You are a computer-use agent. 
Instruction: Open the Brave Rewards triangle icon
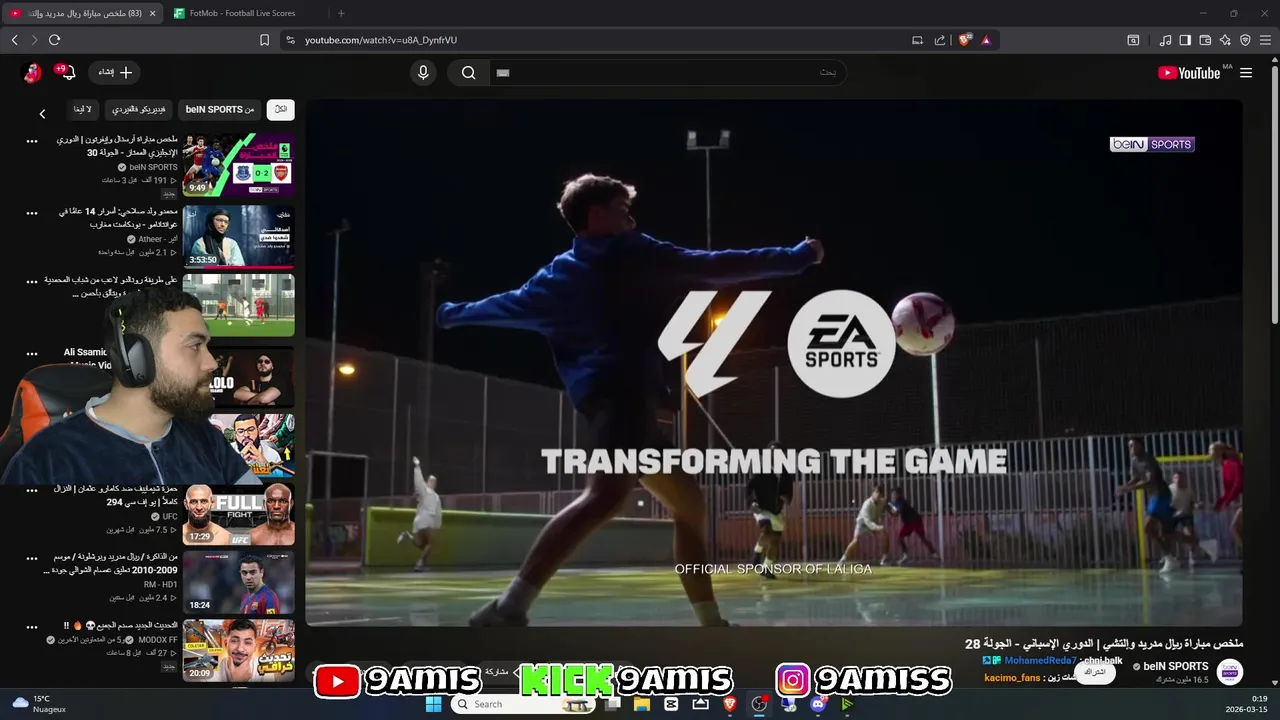986,40
